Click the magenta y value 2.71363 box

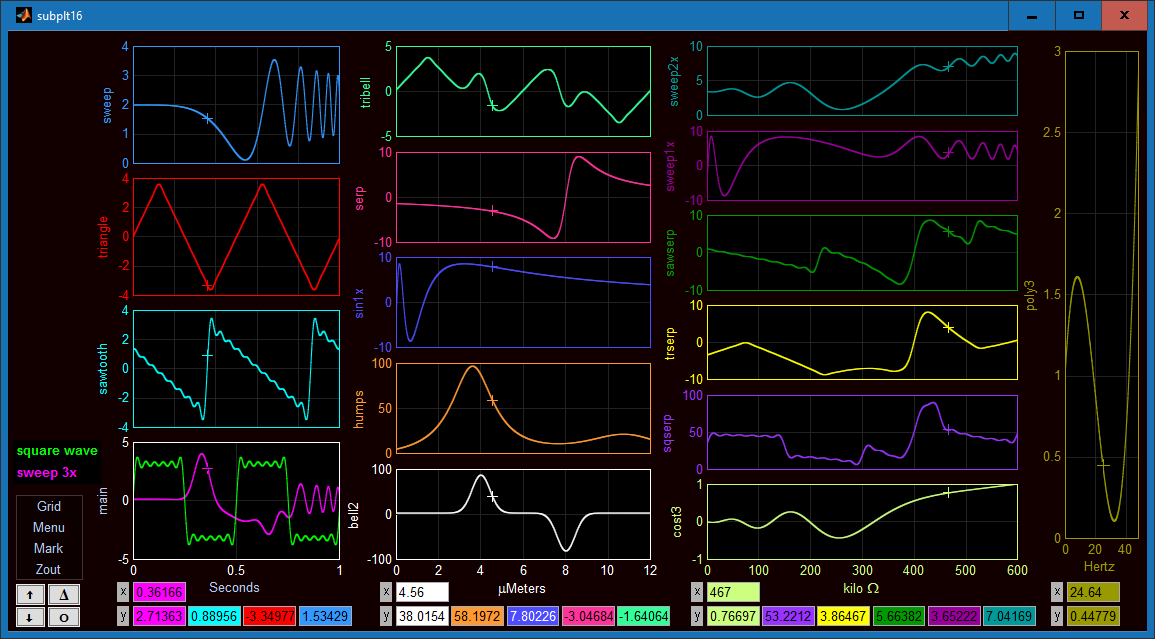coord(159,615)
